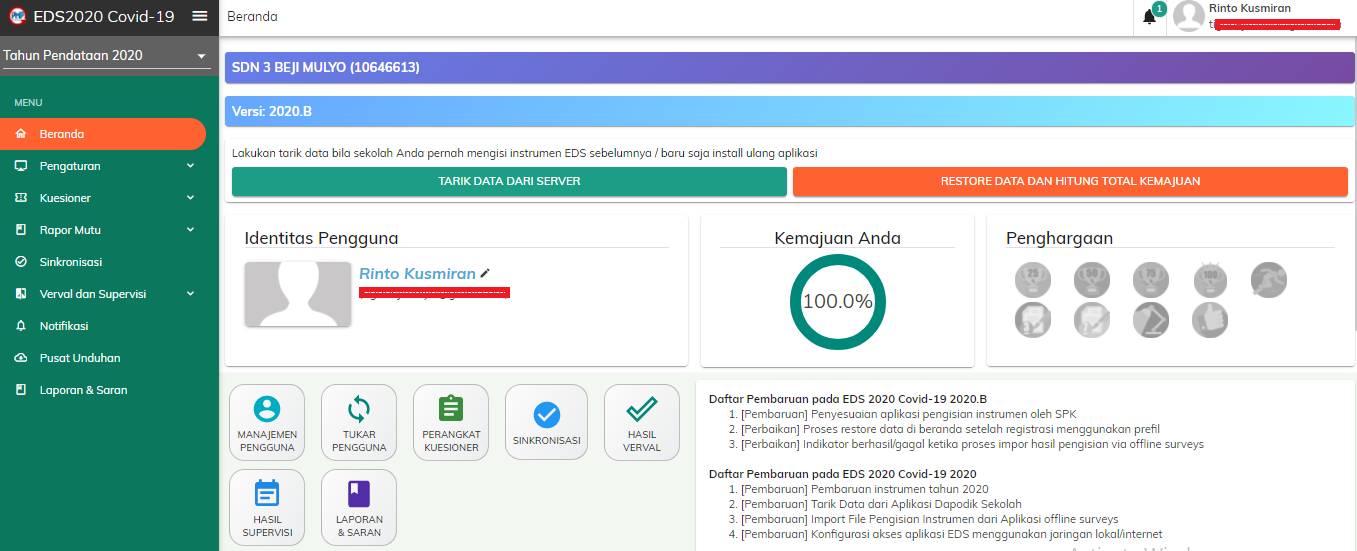The width and height of the screenshot is (1357, 551).
Task: Click the document-with-3 award badge
Action: point(1033,320)
